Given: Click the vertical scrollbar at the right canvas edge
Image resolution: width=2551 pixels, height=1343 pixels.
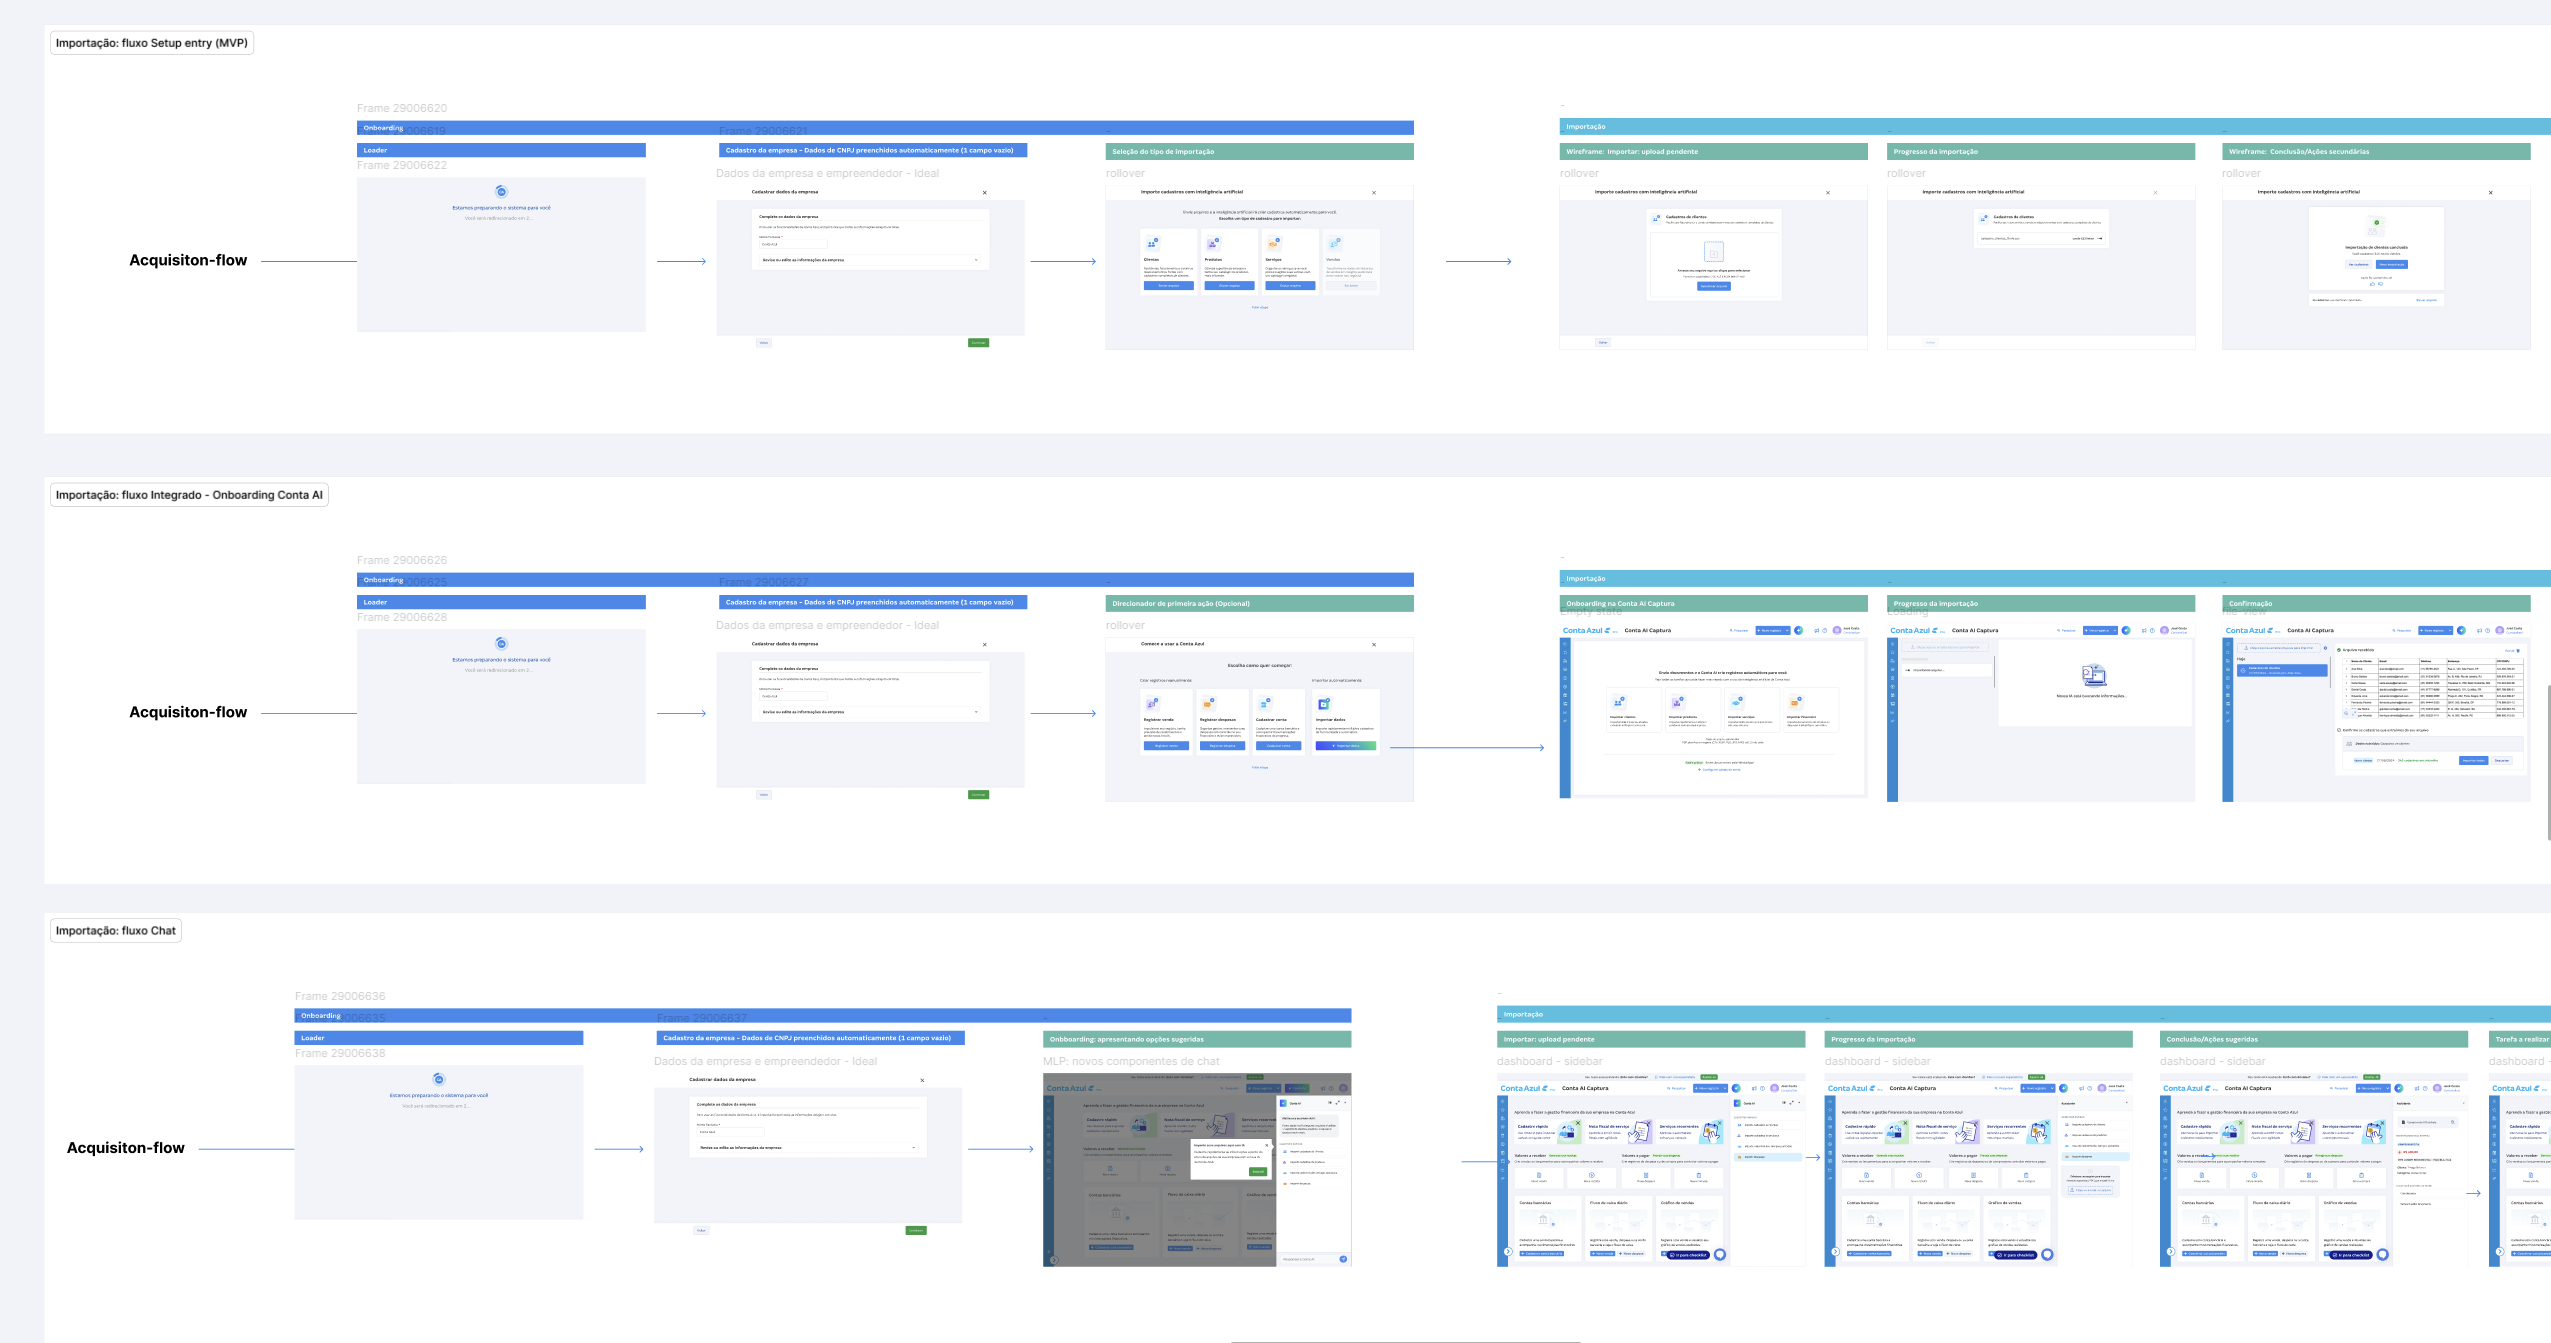Looking at the screenshot, I should (x=2548, y=762).
